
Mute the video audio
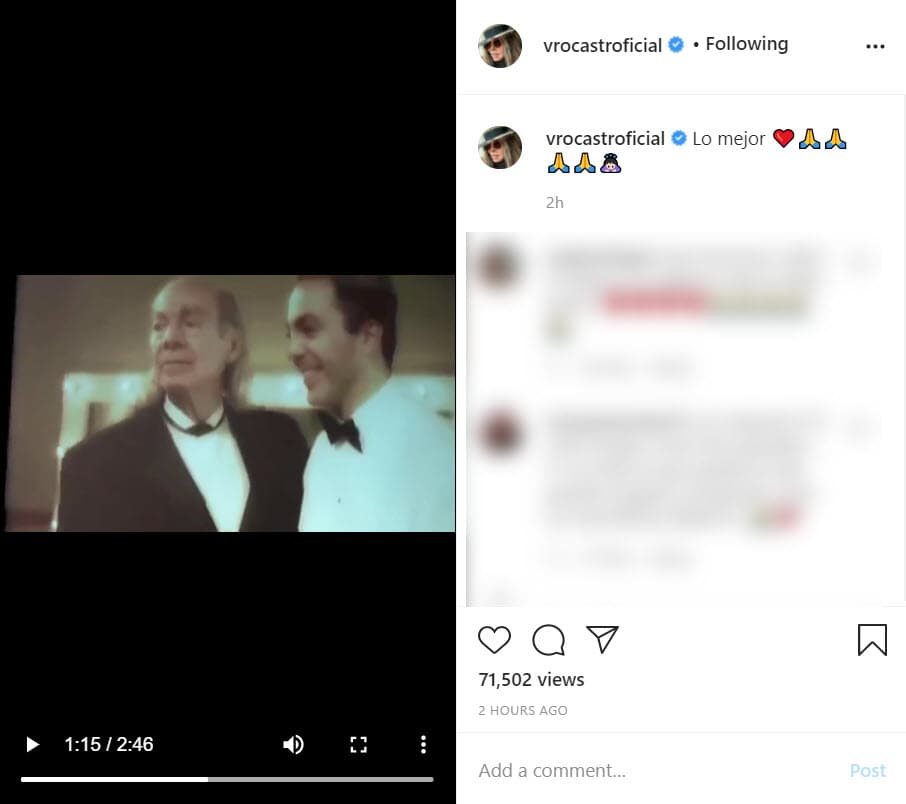[293, 744]
